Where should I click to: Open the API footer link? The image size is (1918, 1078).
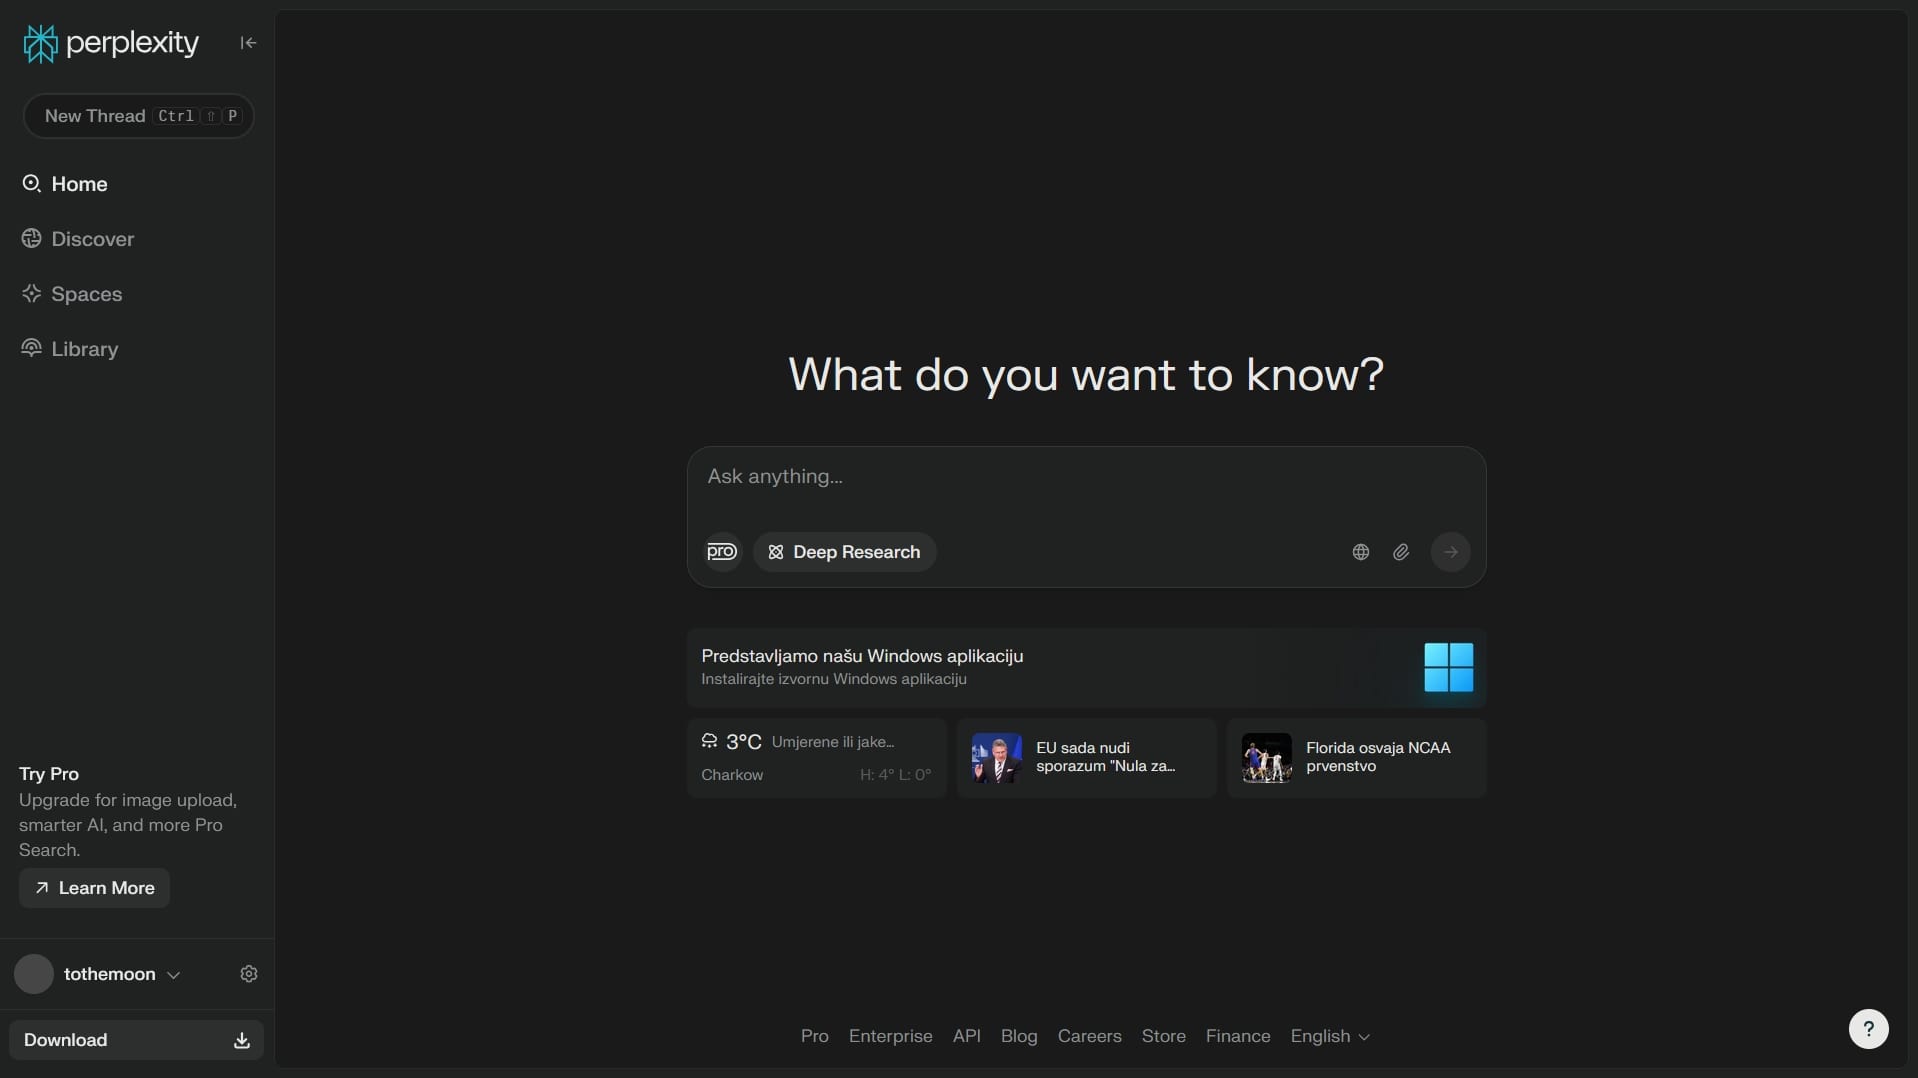(966, 1036)
